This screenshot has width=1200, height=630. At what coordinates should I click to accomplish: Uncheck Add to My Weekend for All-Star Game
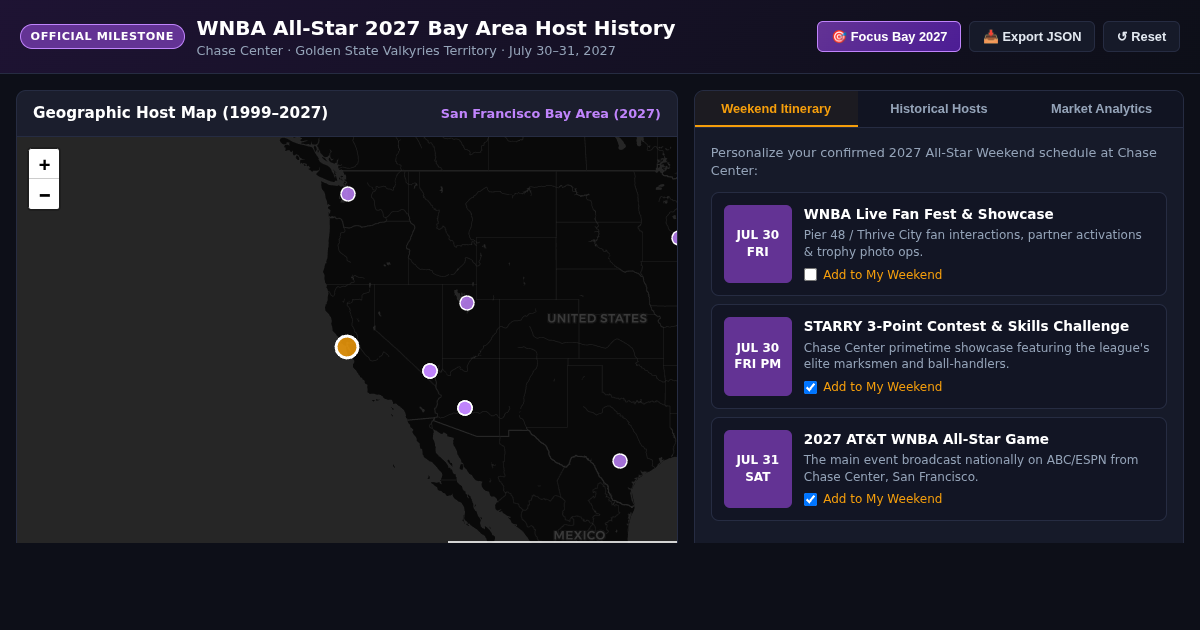click(810, 499)
